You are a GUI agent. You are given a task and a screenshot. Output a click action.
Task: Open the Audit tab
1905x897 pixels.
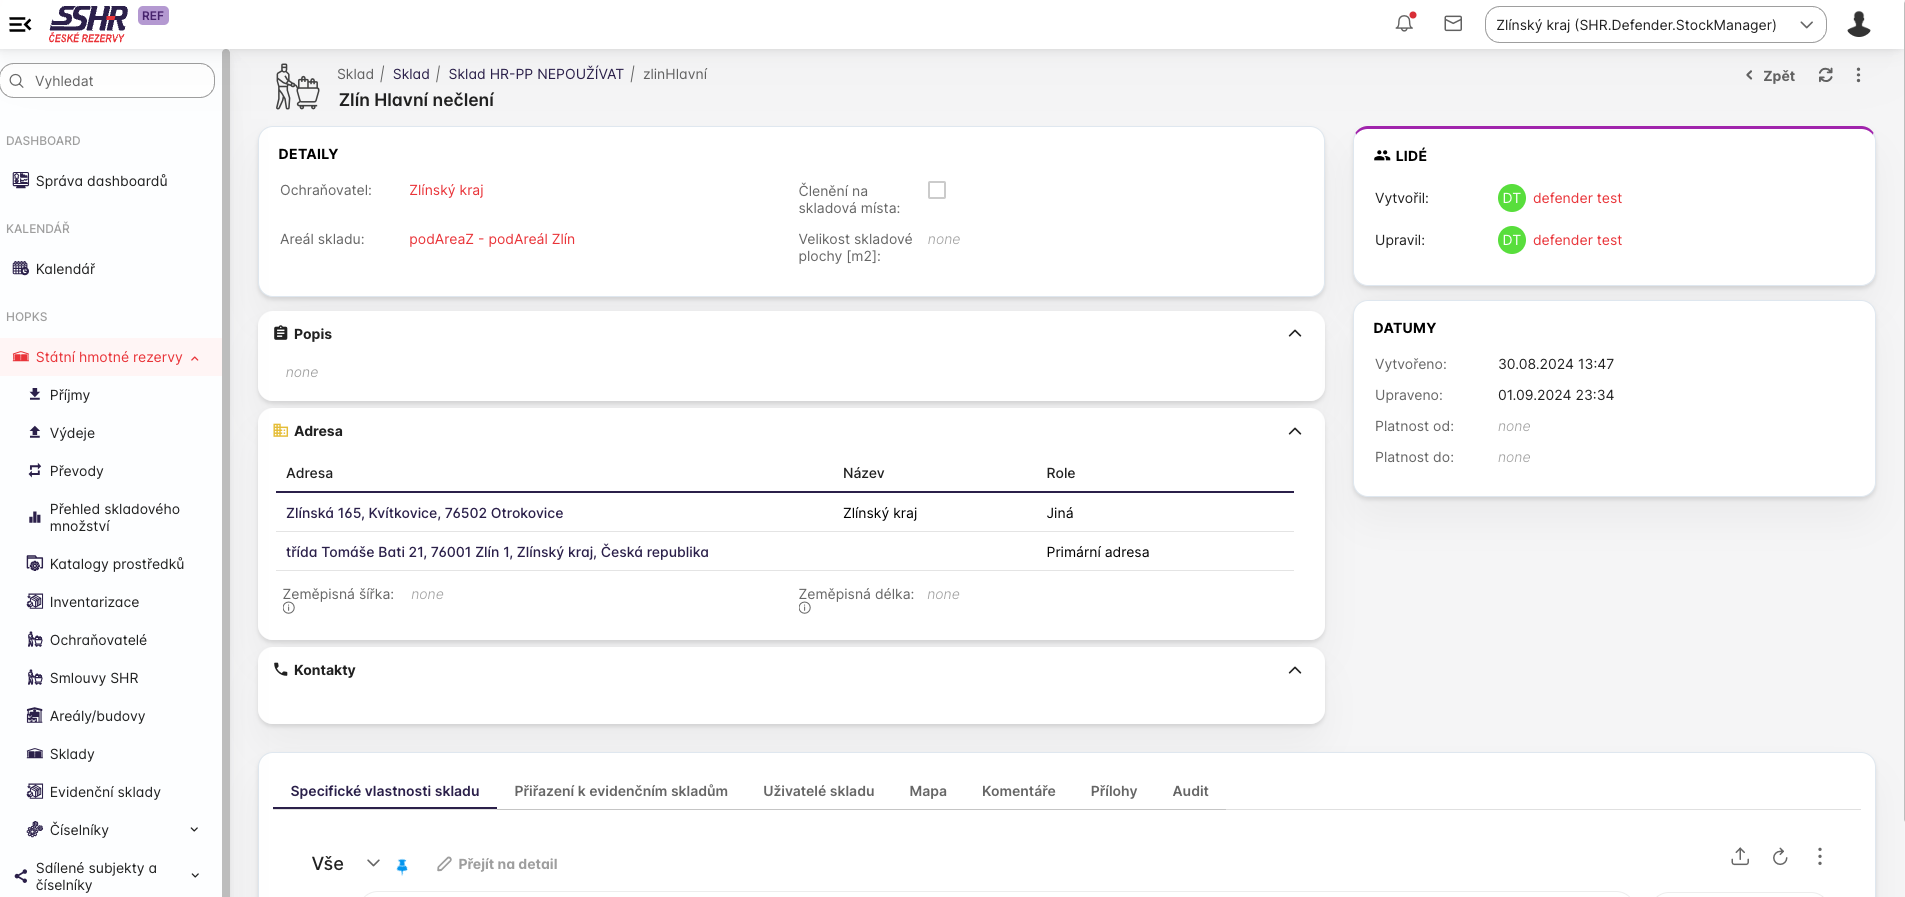click(1190, 791)
